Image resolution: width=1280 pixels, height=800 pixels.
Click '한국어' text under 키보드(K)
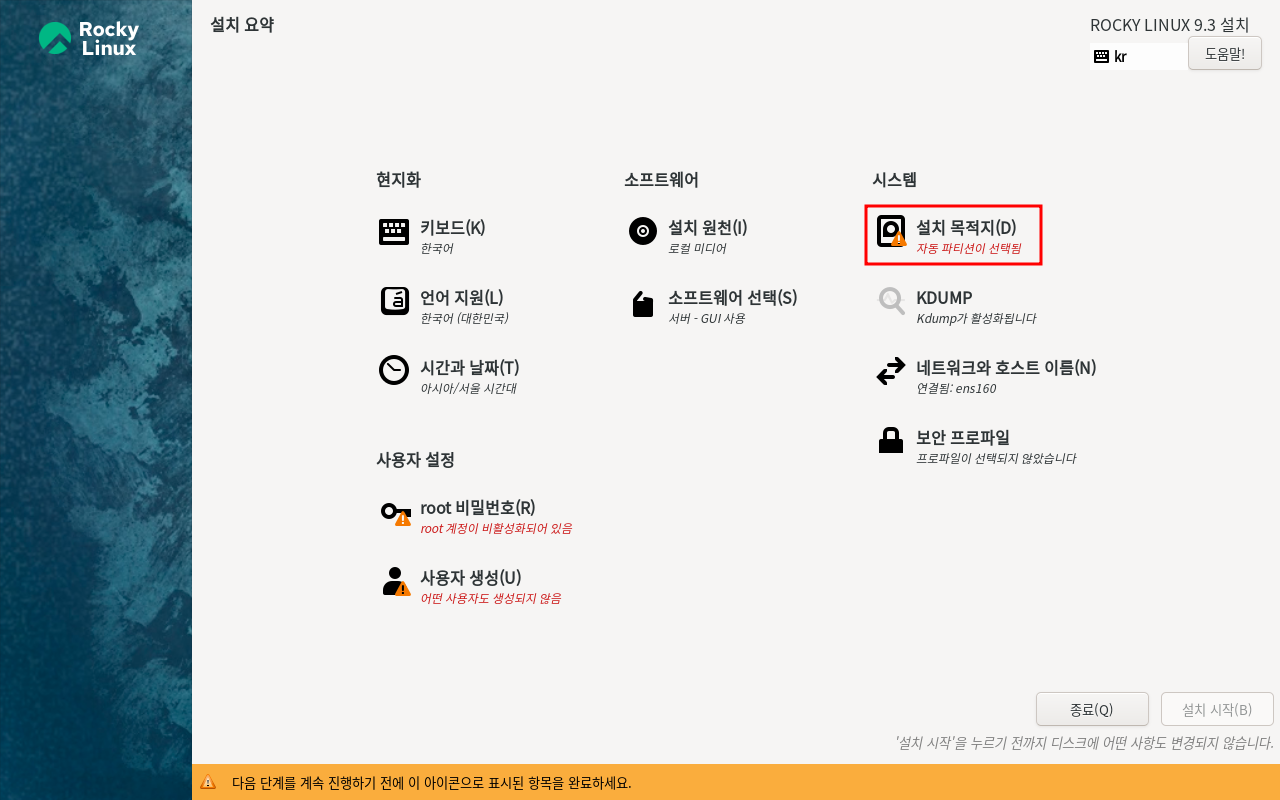pyautogui.click(x=437, y=248)
